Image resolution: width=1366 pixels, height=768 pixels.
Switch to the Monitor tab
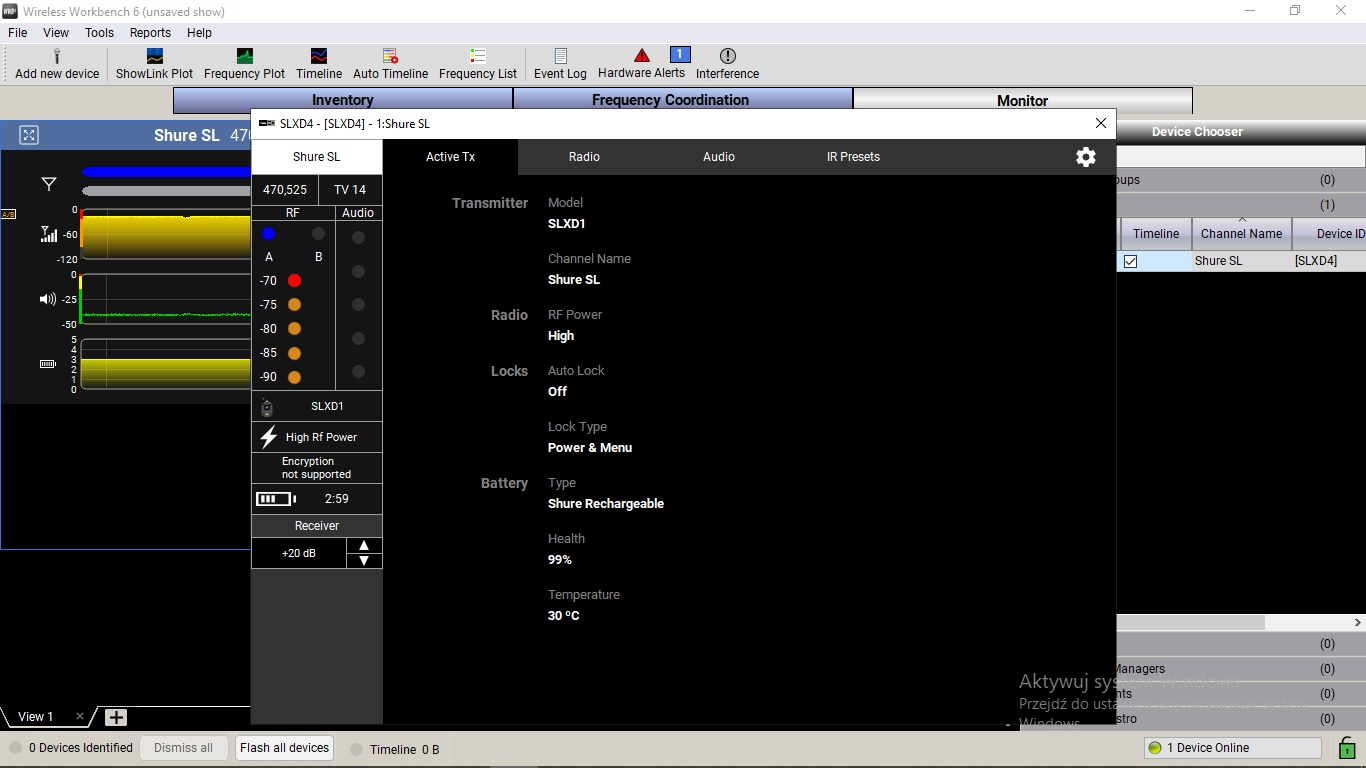click(1022, 100)
